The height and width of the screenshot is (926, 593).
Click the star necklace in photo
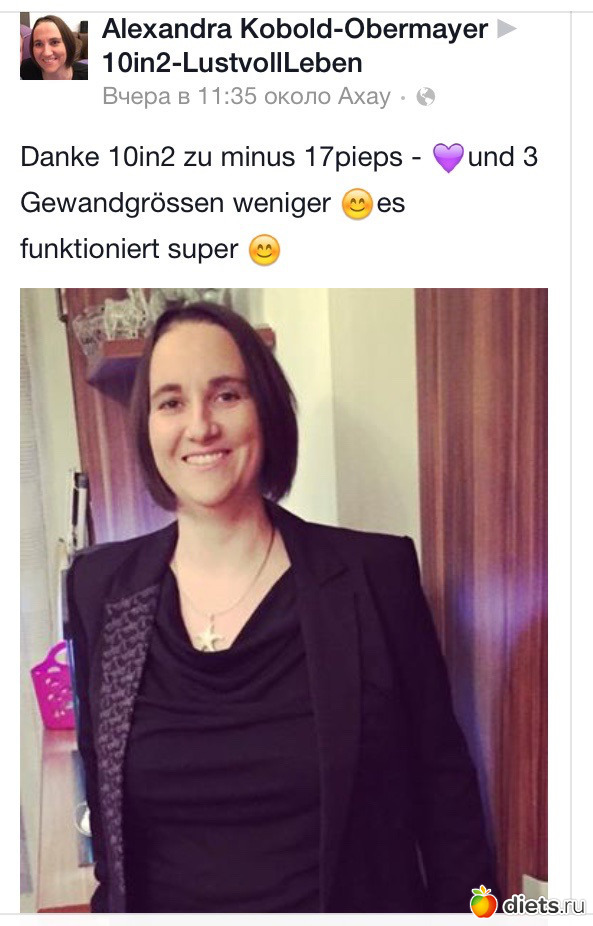click(x=210, y=639)
